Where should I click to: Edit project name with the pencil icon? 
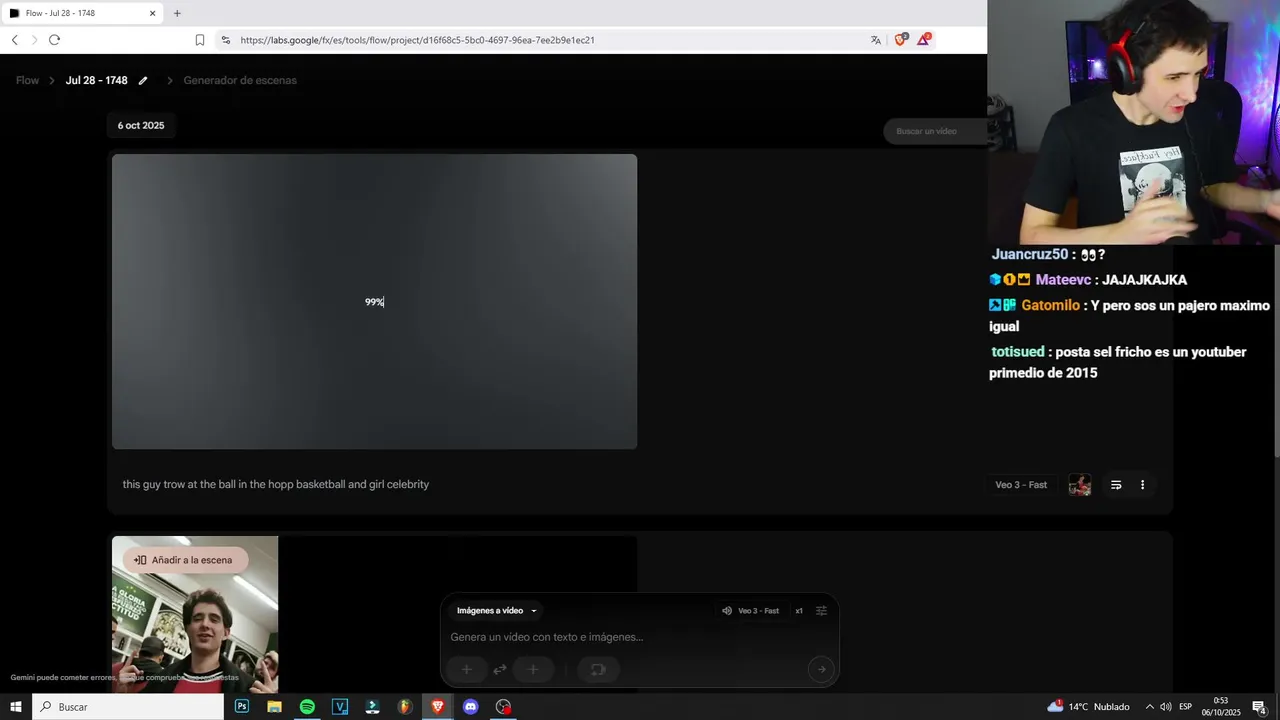point(143,80)
